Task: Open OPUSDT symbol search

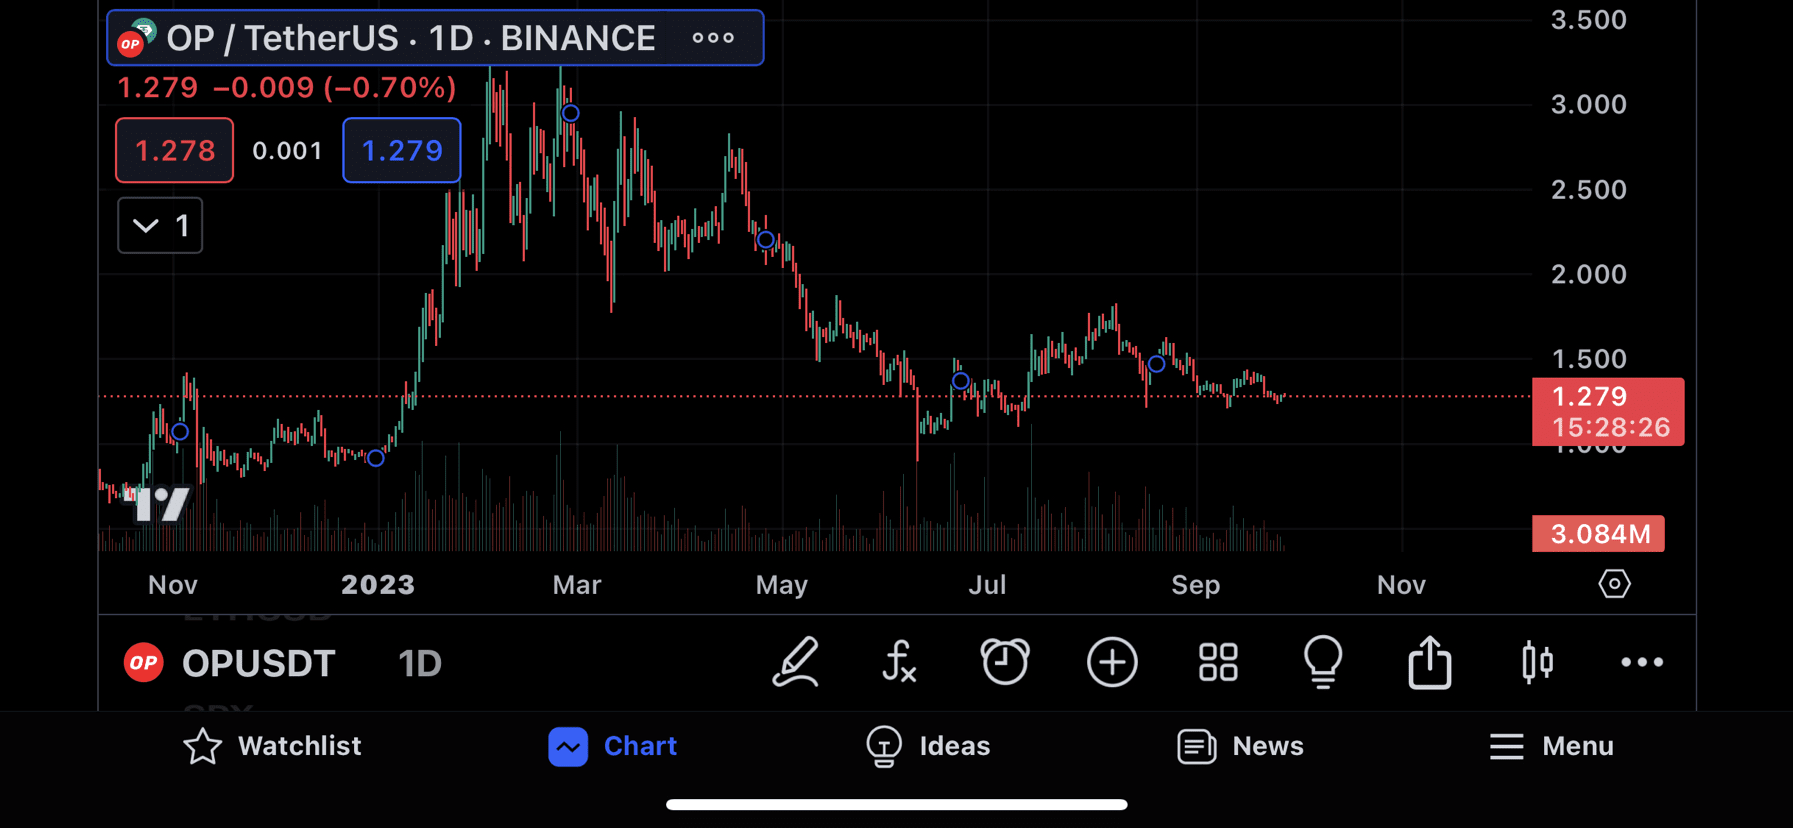Action: 257,663
